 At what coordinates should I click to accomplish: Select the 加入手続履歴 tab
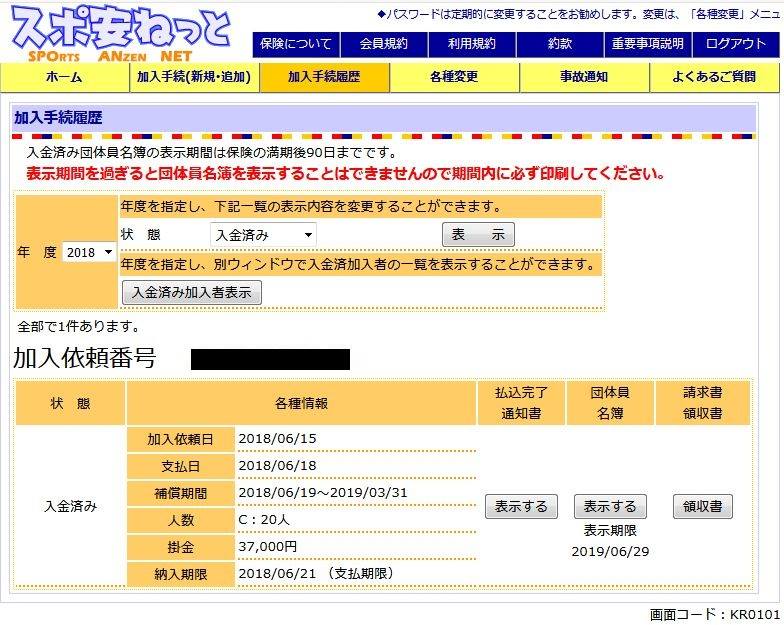[324, 77]
